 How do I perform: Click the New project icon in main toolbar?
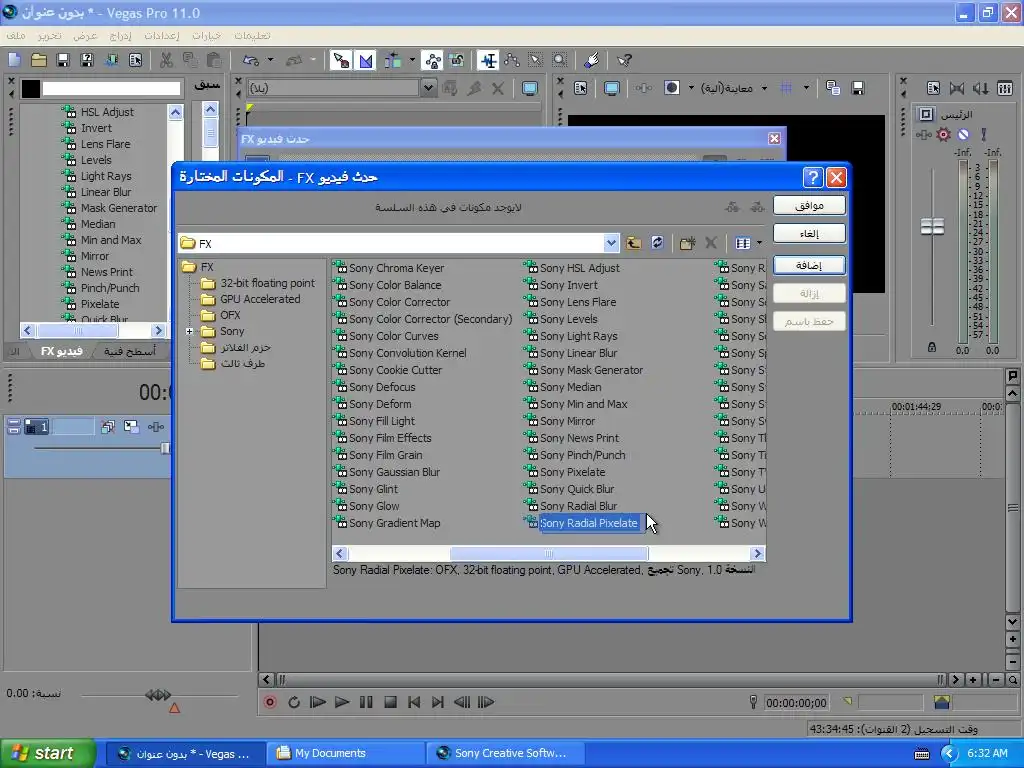14,60
